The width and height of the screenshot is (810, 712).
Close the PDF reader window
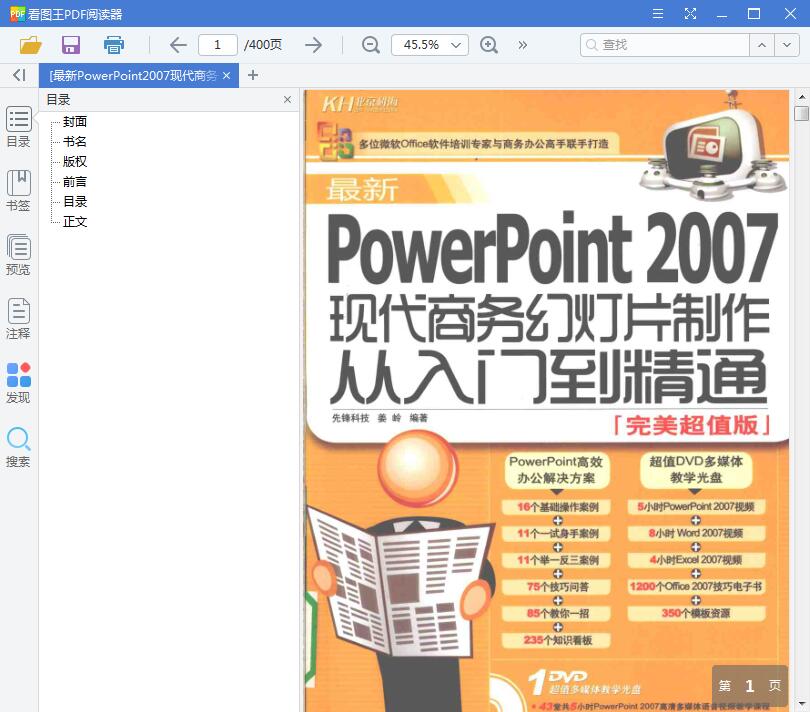(x=790, y=13)
